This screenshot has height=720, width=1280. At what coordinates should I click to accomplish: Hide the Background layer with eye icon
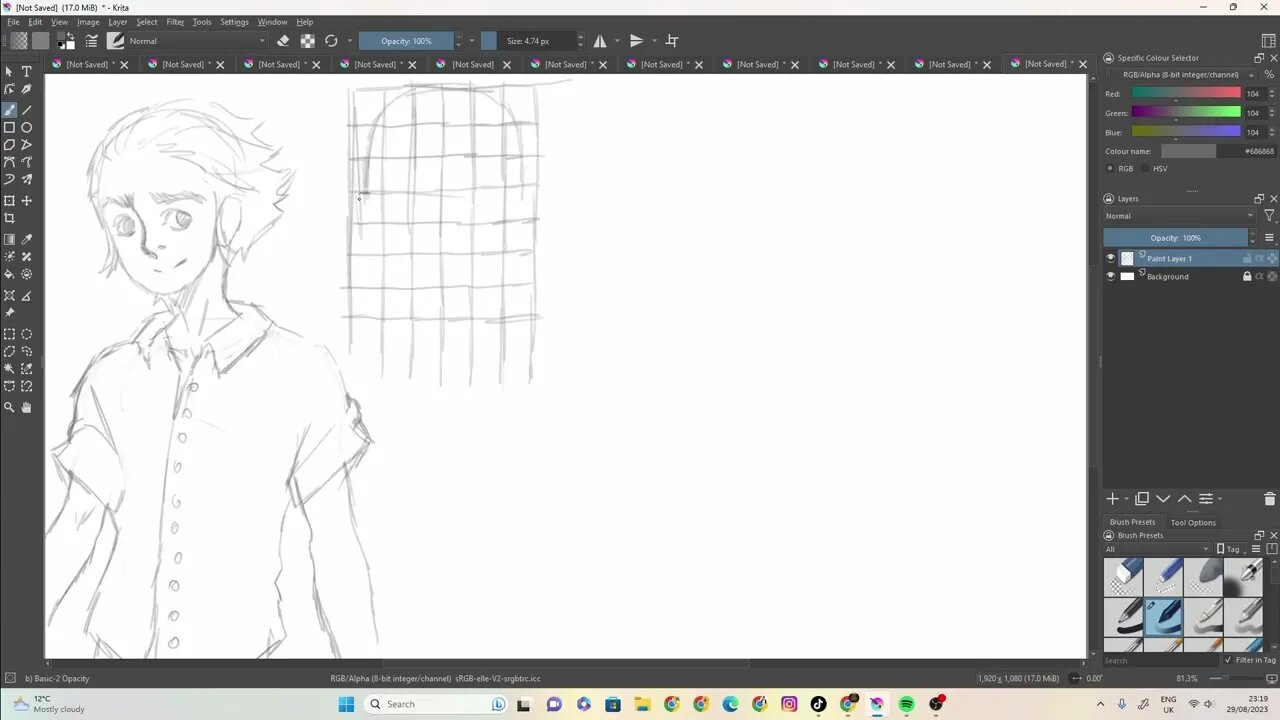click(1110, 276)
